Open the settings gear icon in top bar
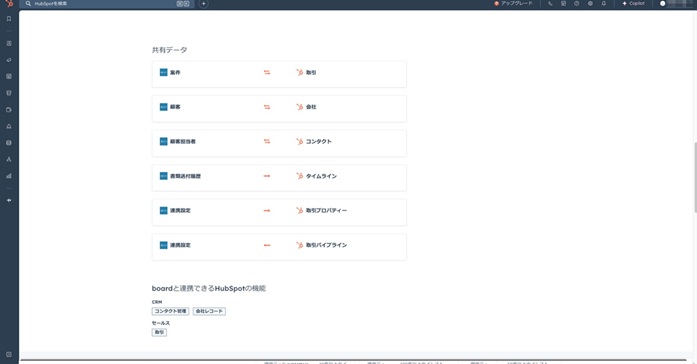This screenshot has width=697, height=364. coord(590,4)
